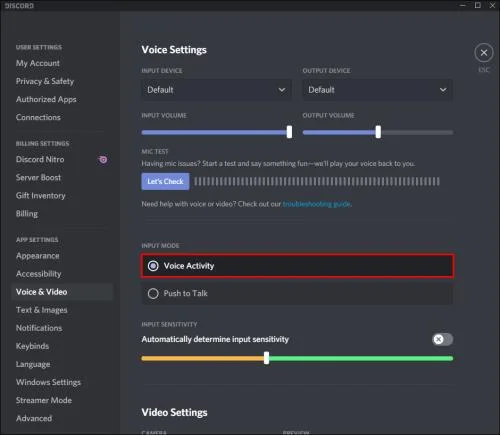Start mic test with Let's Check

(x=165, y=181)
